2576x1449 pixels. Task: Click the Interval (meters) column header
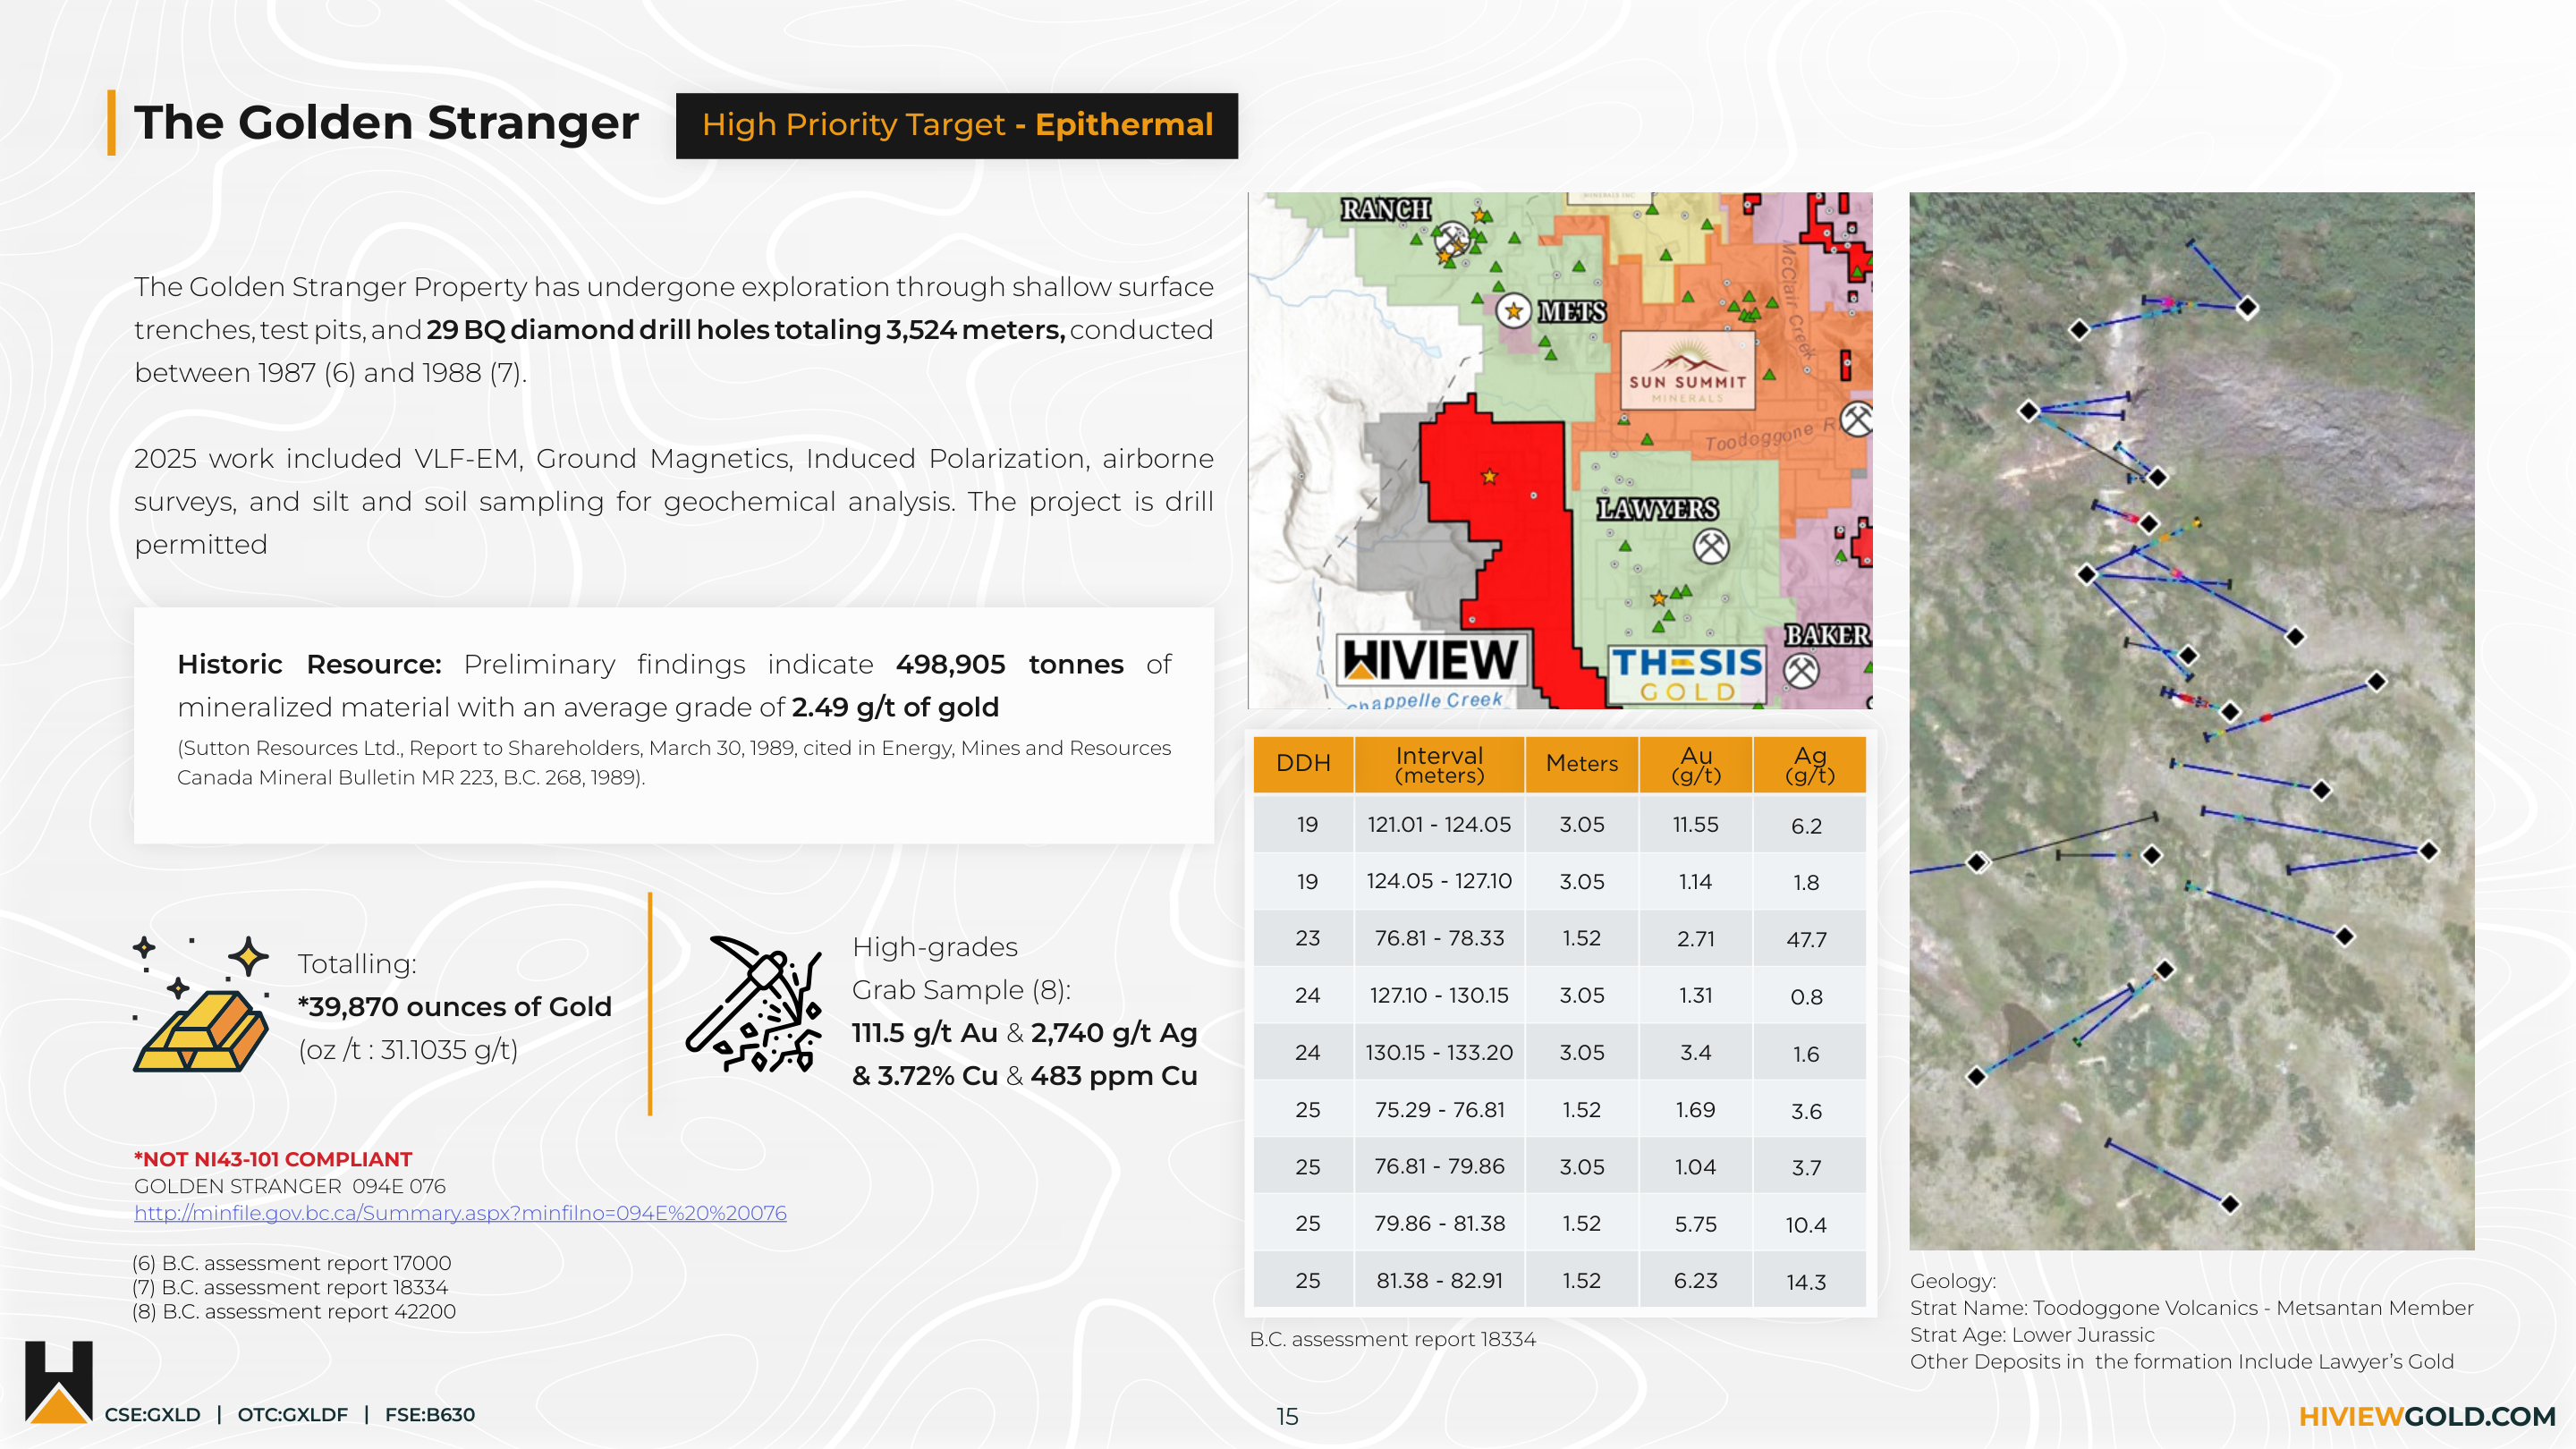(x=1439, y=764)
